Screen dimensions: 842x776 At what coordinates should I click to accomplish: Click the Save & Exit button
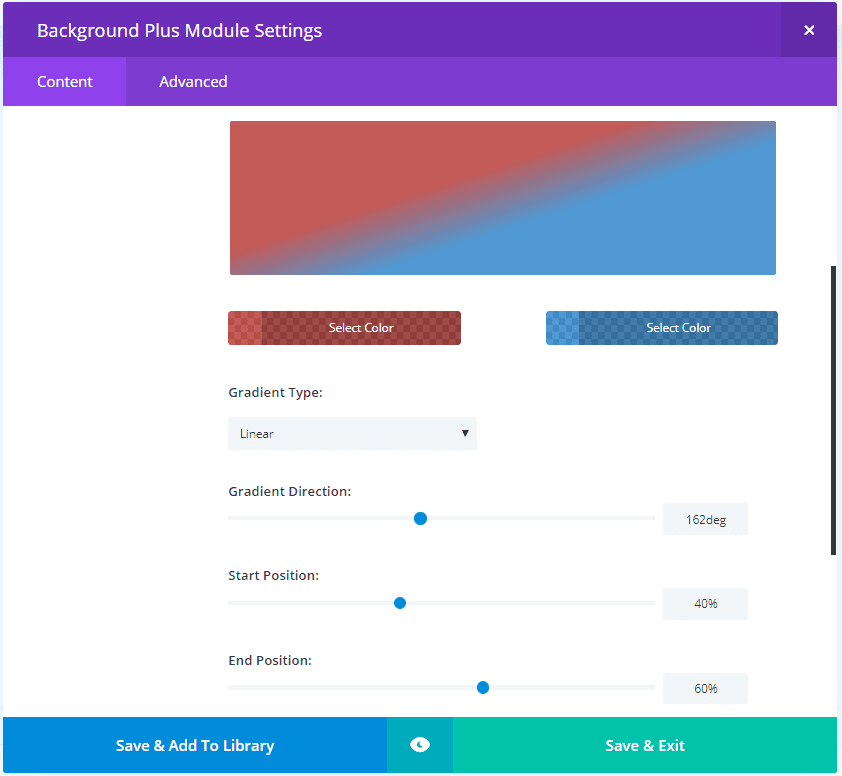(645, 745)
